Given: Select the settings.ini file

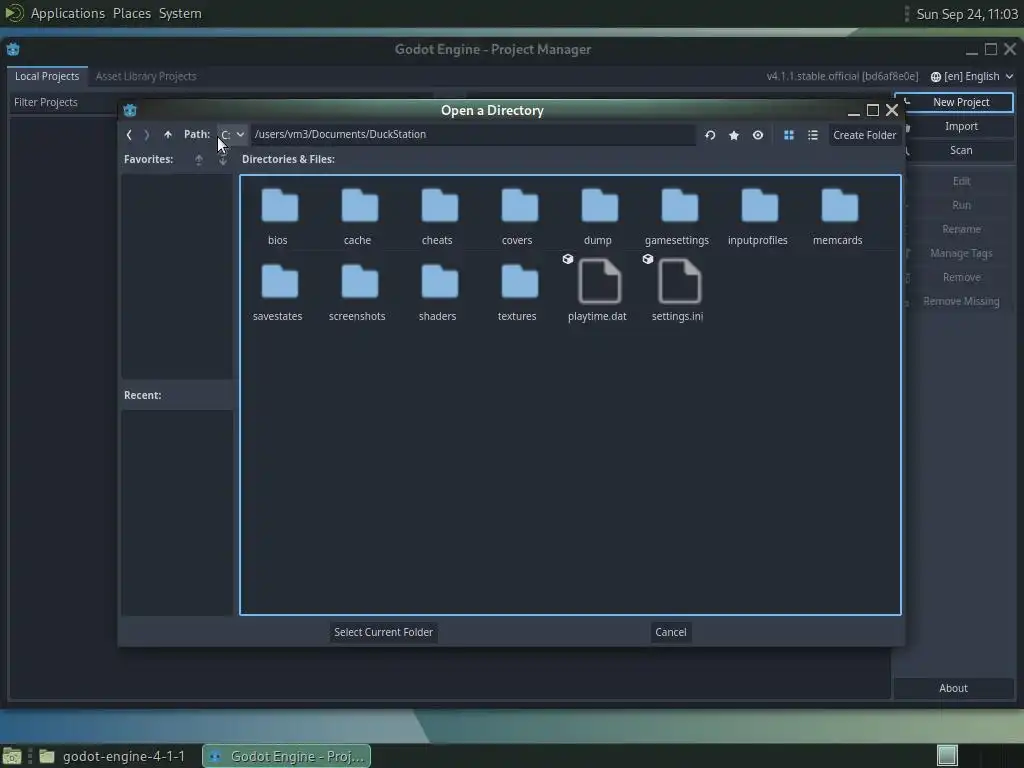Looking at the screenshot, I should [678, 291].
